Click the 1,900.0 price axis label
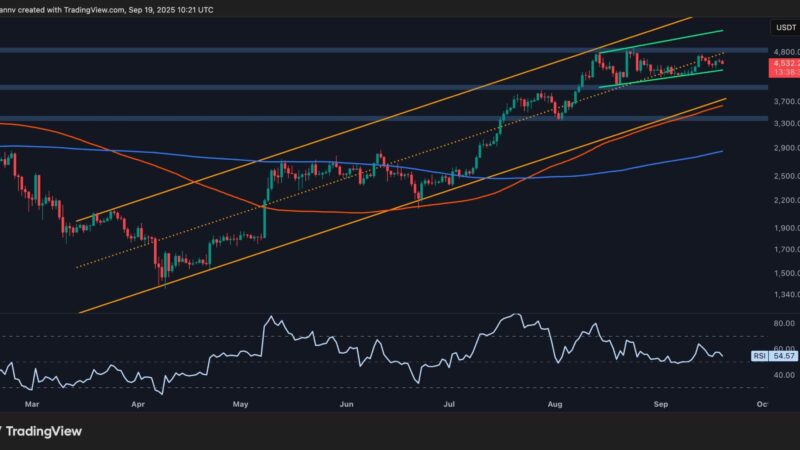 (786, 228)
